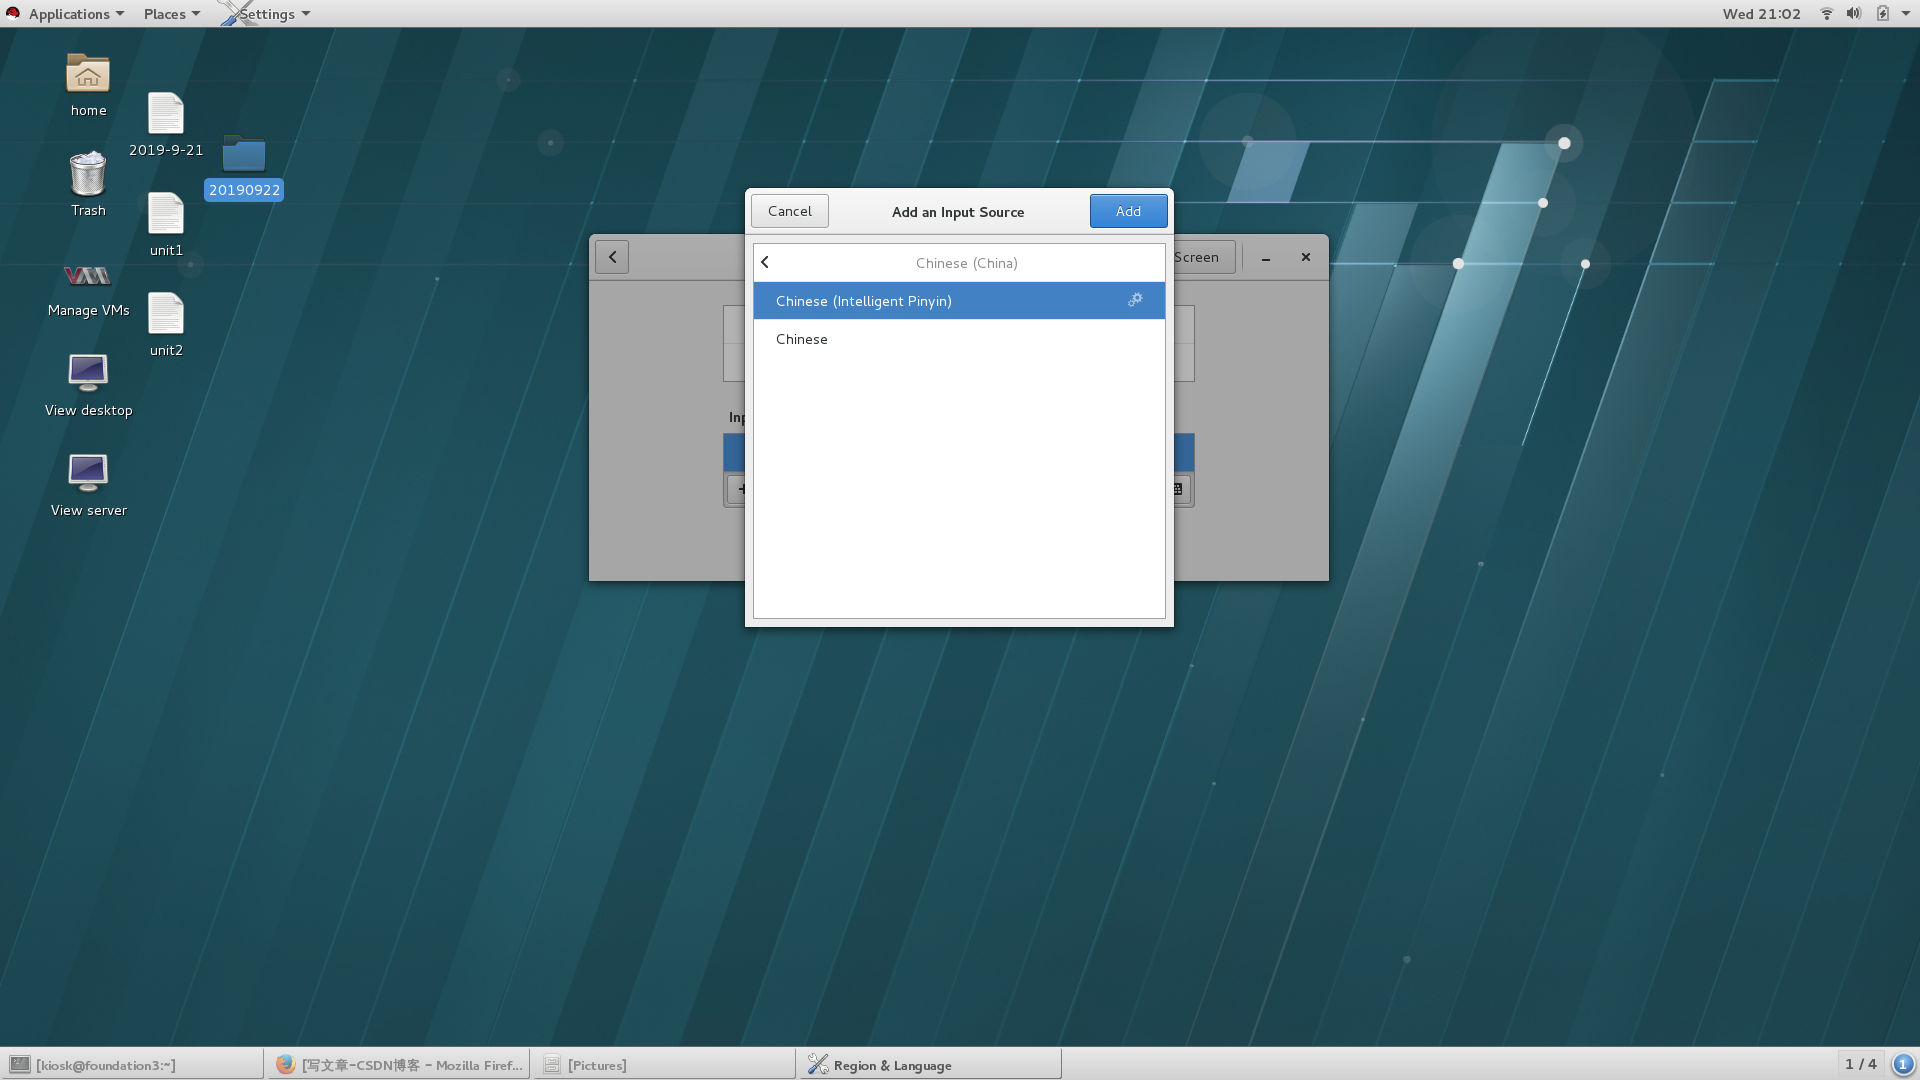The image size is (1920, 1080).
Task: Expand the Applications menu
Action: 69,13
